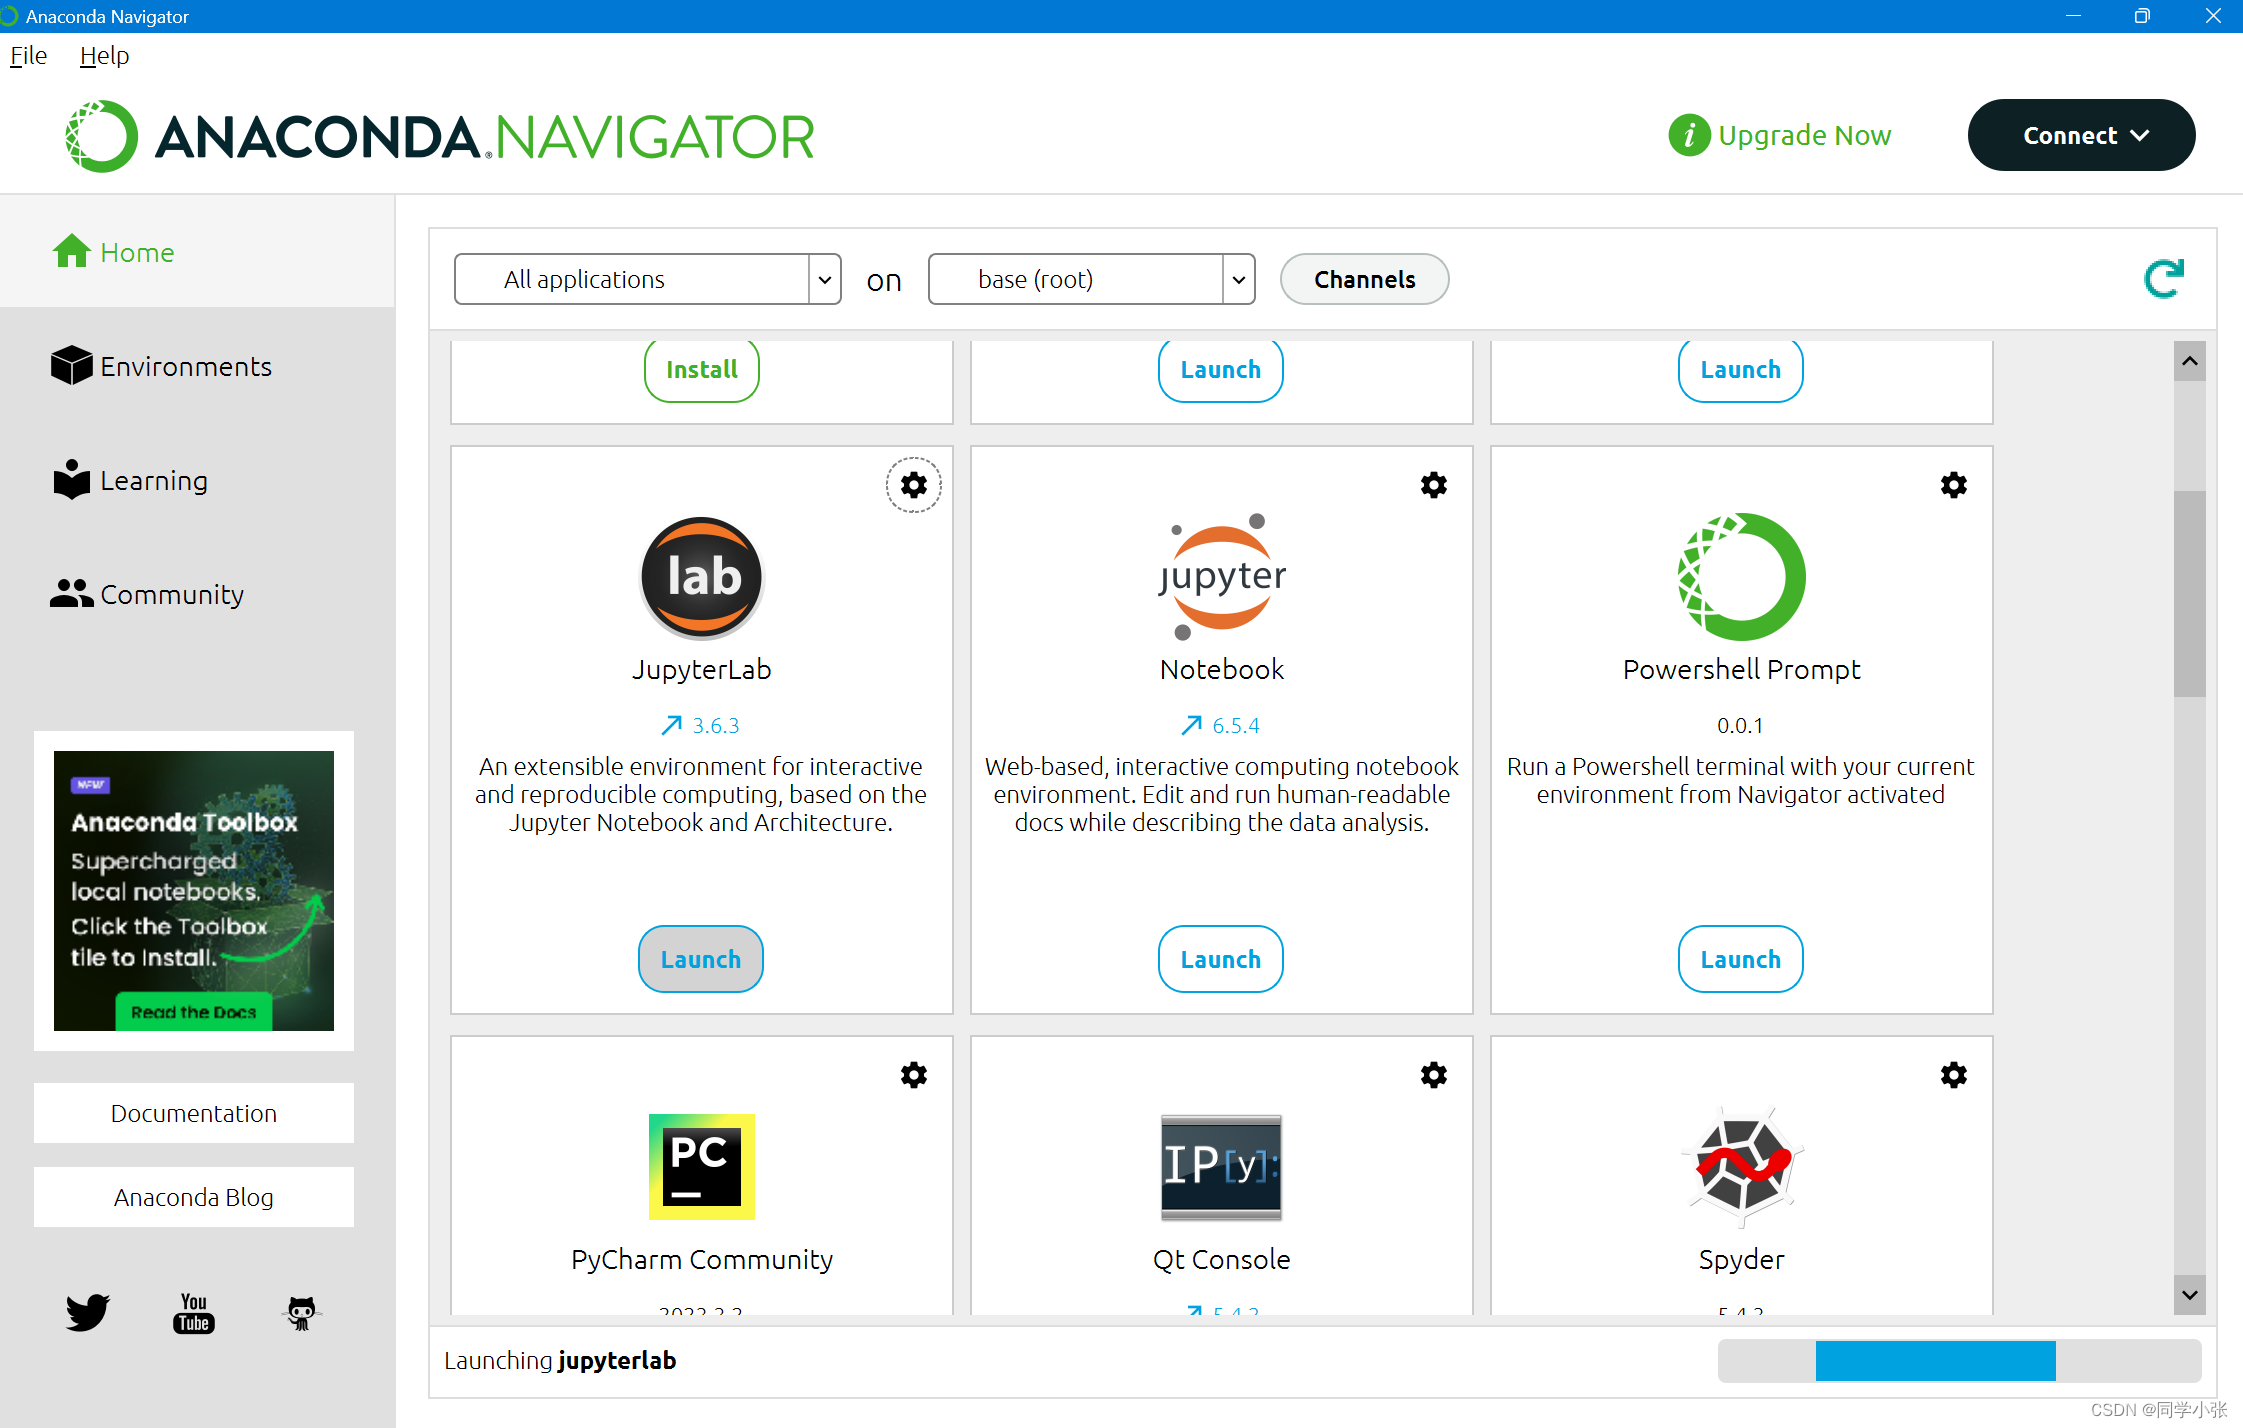Click the Anaconda Navigator header logo
Viewport: 2243px width, 1428px height.
pos(440,136)
